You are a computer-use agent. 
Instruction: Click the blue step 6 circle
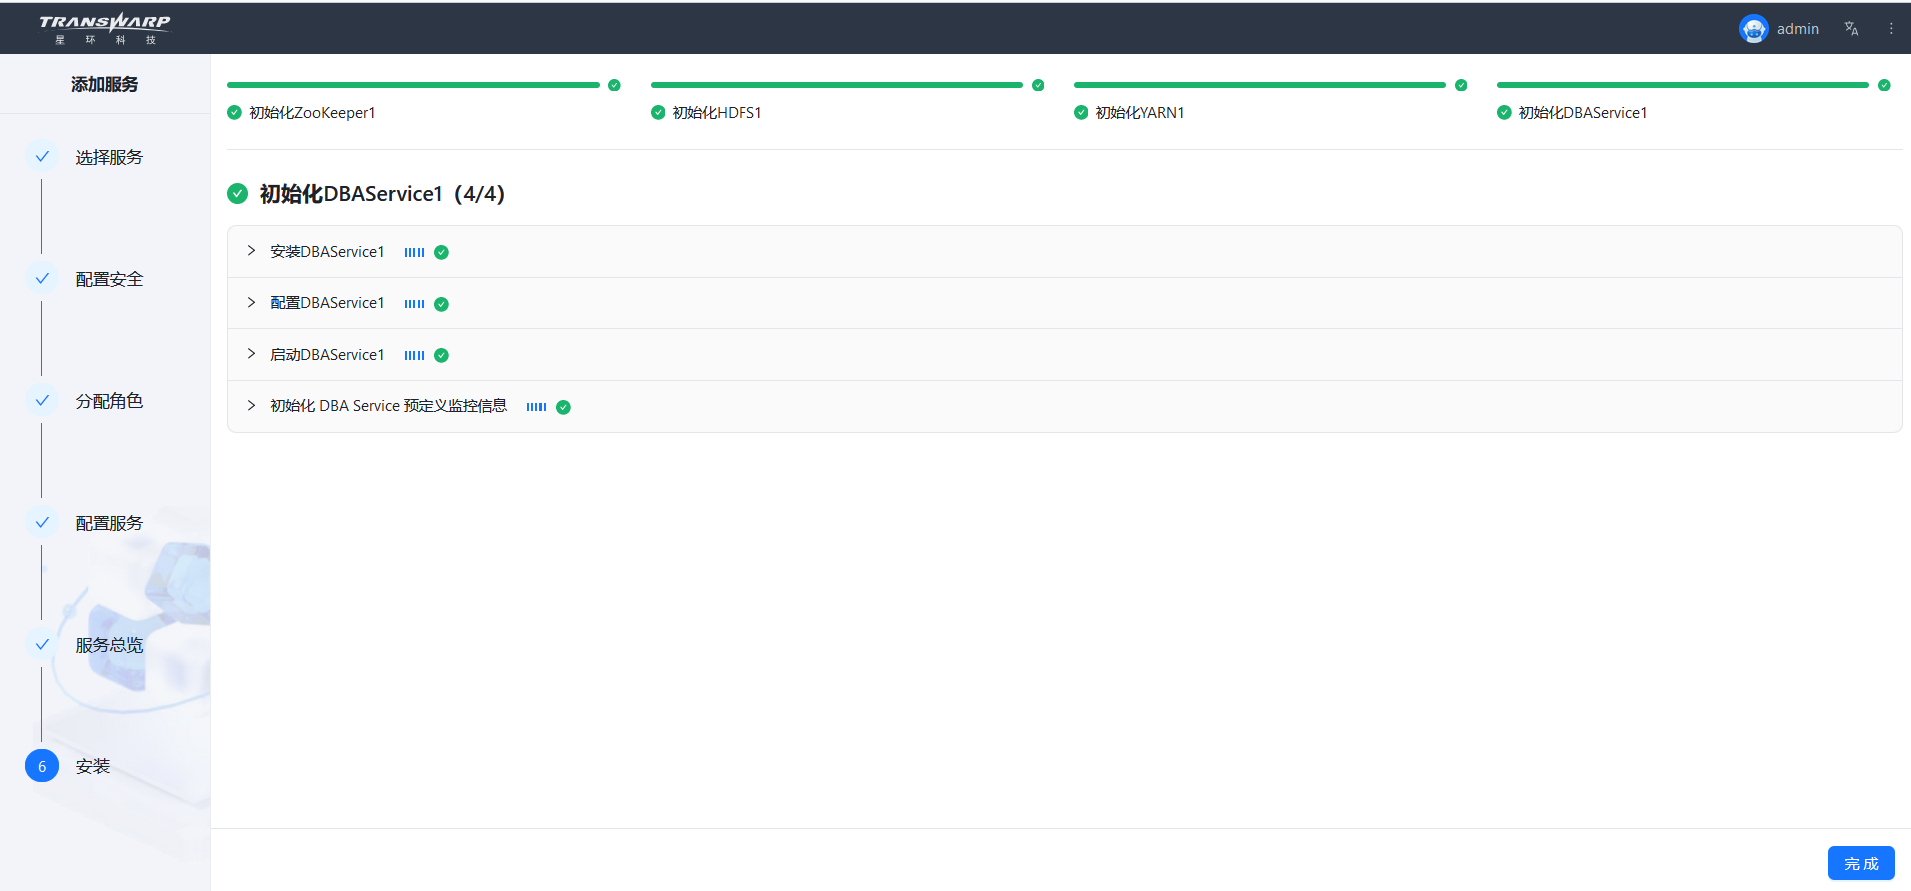[x=42, y=766]
